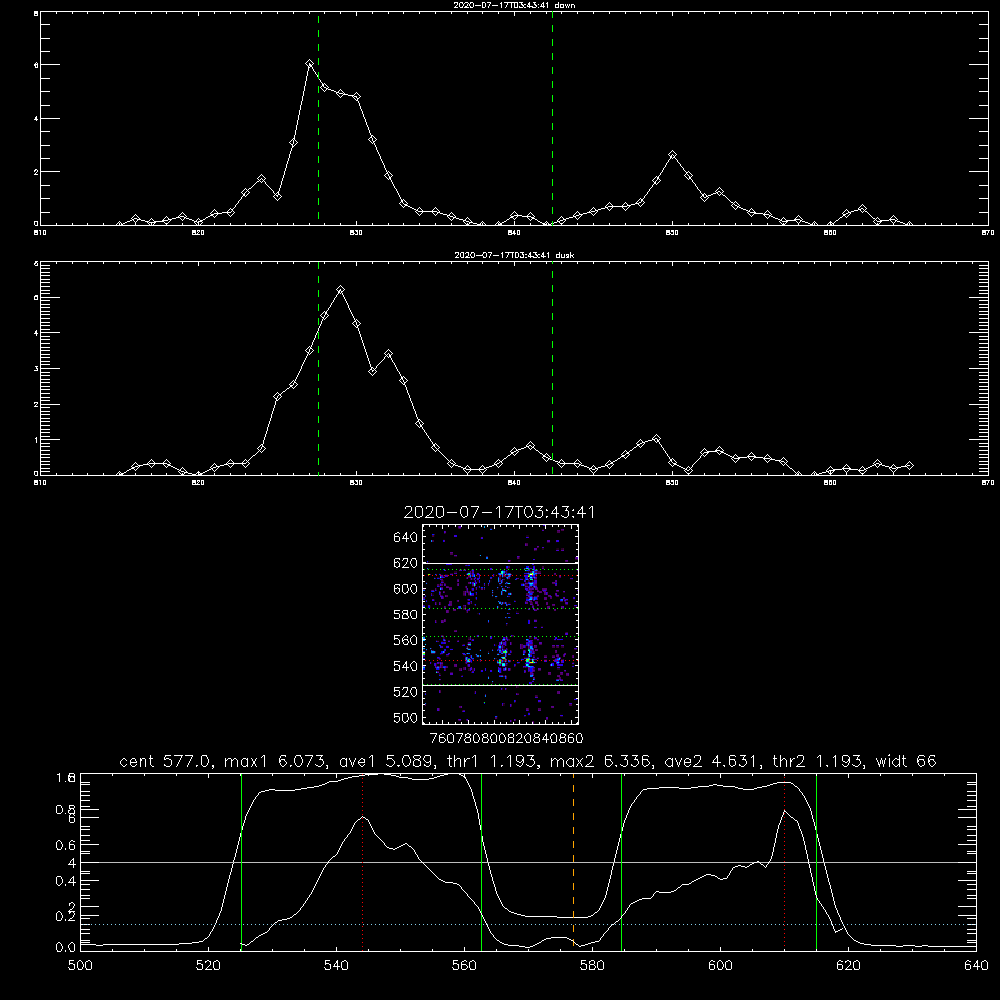
Task: Click the heatmap x-axis label string "760780800820840860"
Action: pos(507,739)
